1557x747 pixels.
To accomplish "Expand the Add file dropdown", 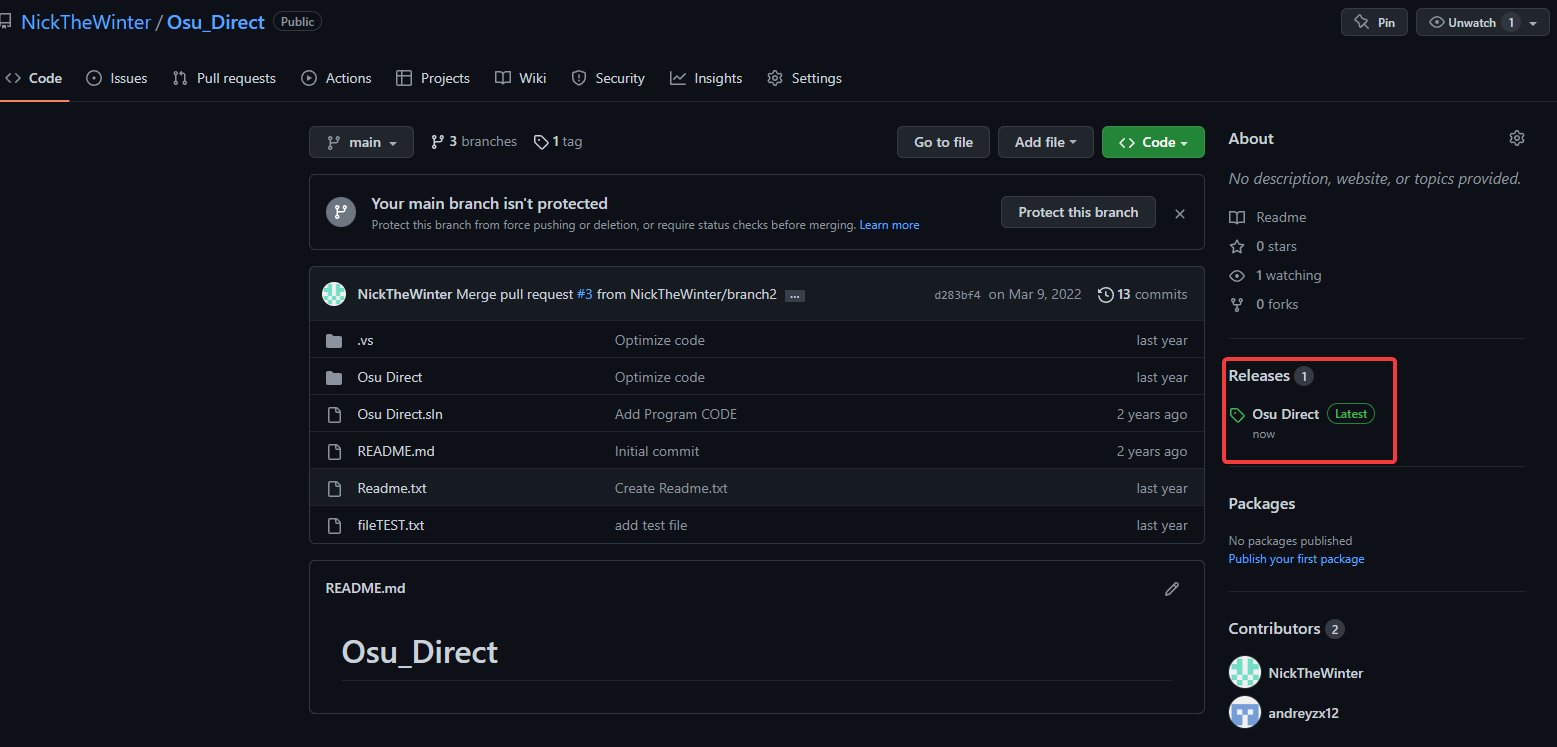I will click(x=1045, y=141).
